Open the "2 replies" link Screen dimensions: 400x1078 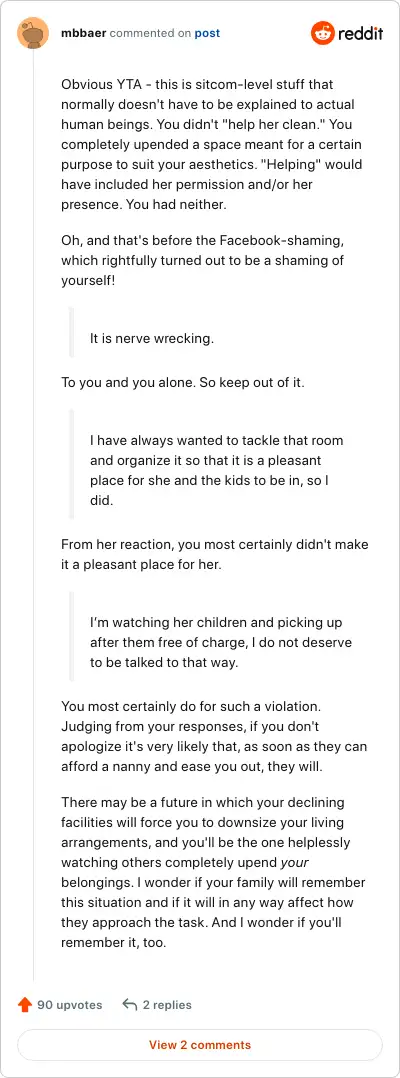pos(167,1004)
